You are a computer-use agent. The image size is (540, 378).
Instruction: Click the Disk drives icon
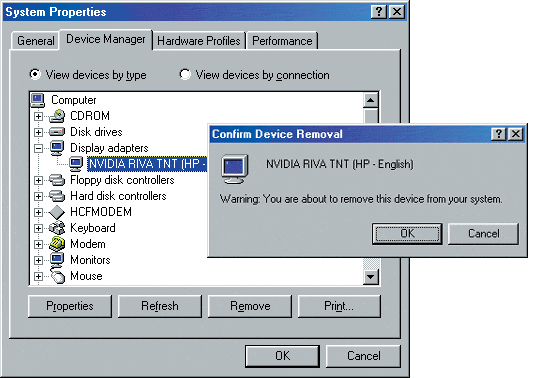click(57, 132)
